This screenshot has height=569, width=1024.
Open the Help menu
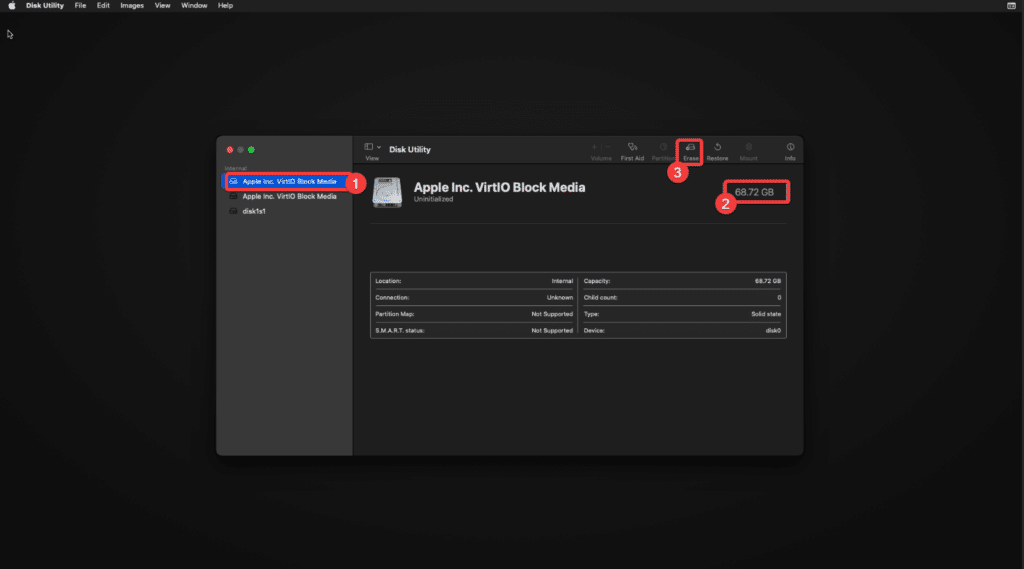225,6
